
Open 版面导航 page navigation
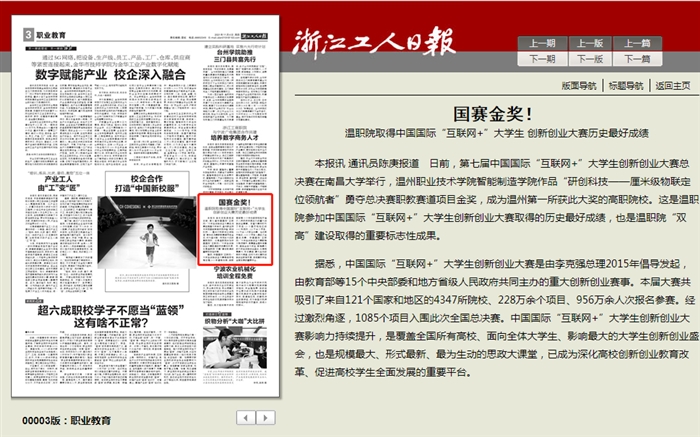coord(579,86)
